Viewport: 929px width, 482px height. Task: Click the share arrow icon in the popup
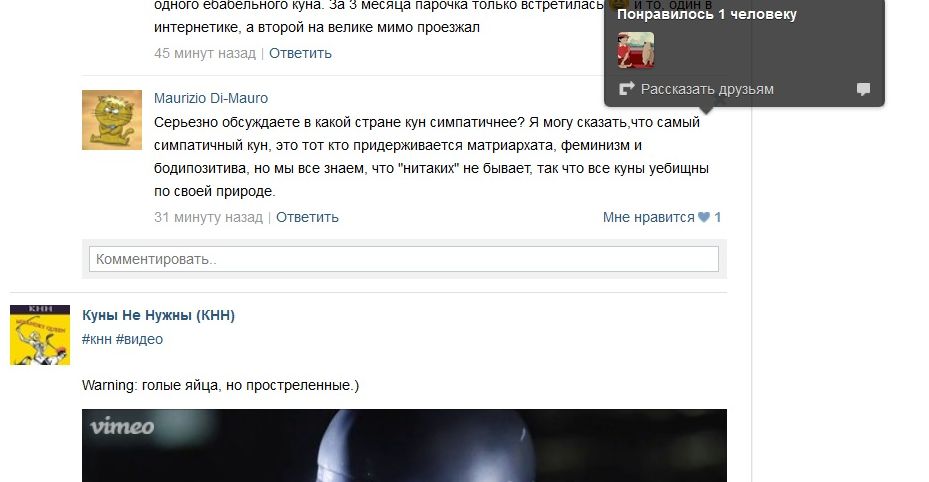(626, 89)
